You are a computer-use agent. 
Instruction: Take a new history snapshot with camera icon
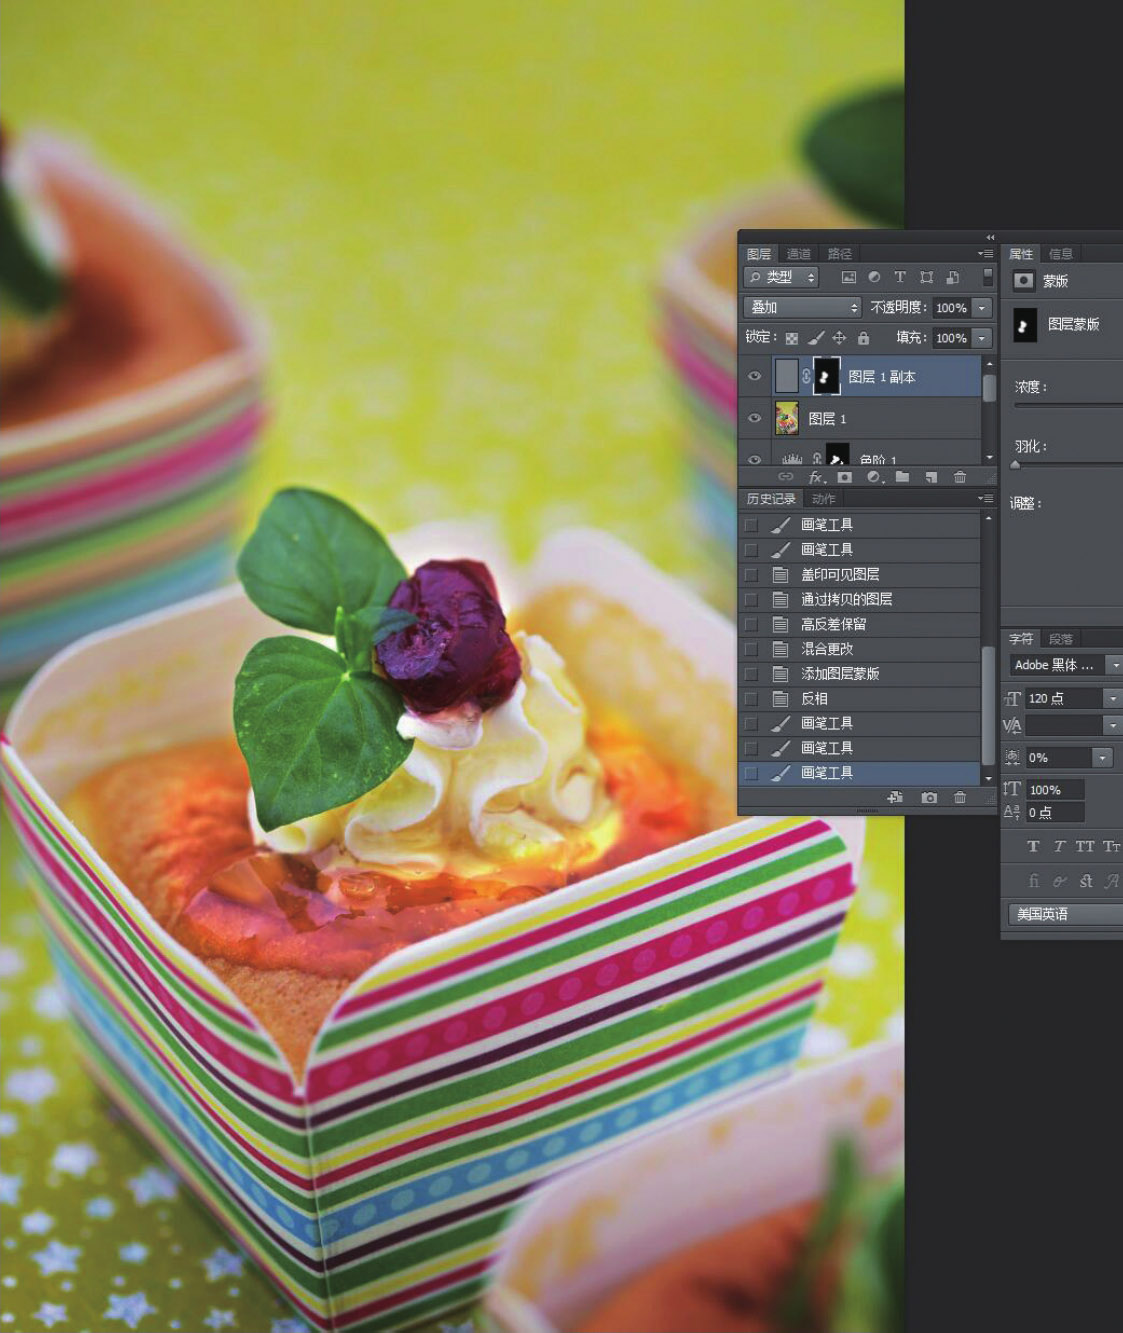[930, 798]
